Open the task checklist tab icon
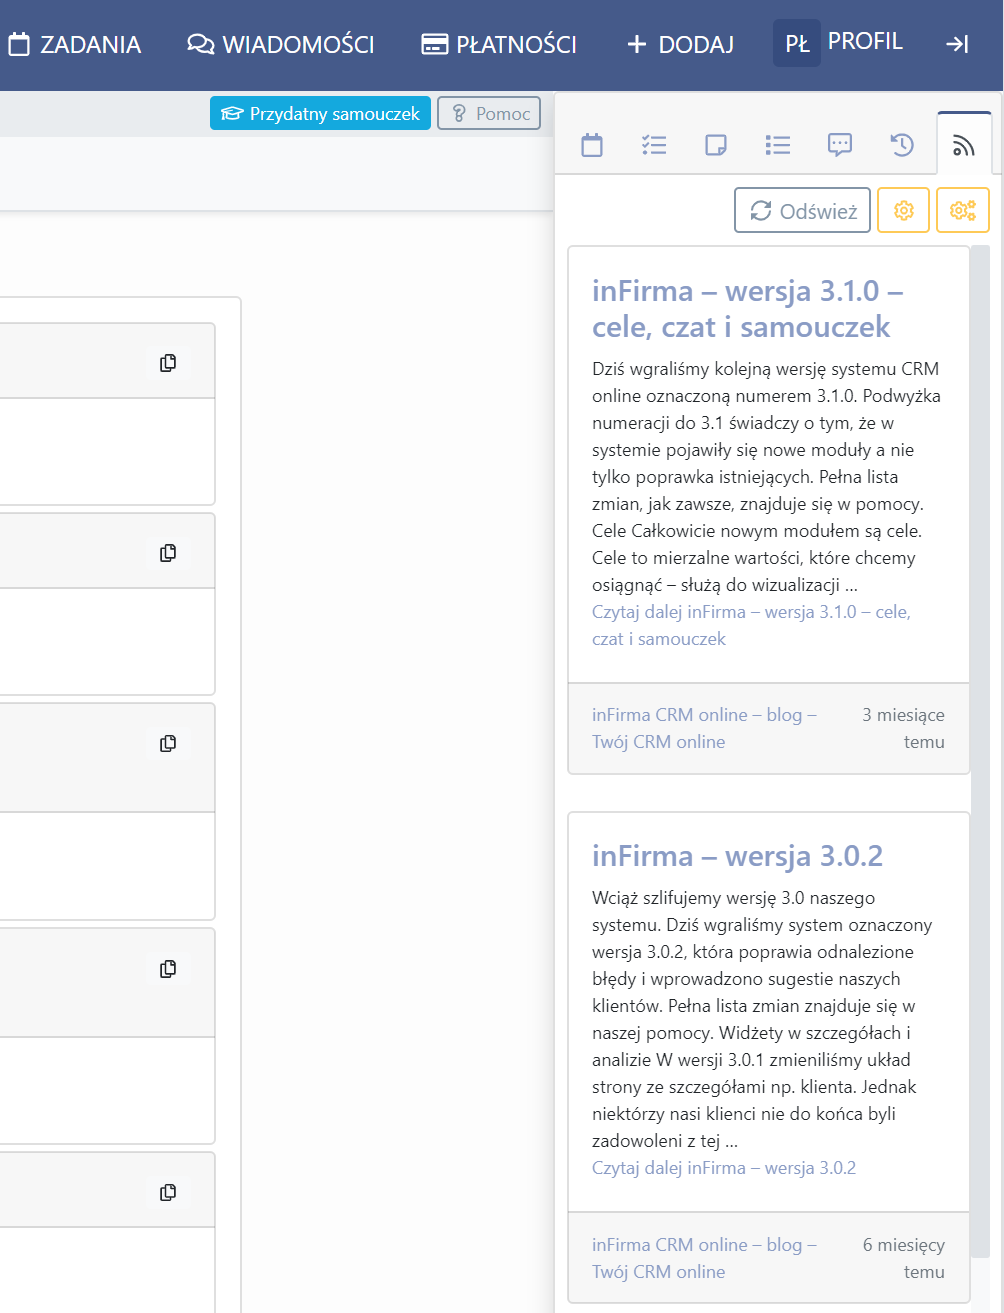This screenshot has height=1313, width=1004. click(x=654, y=145)
